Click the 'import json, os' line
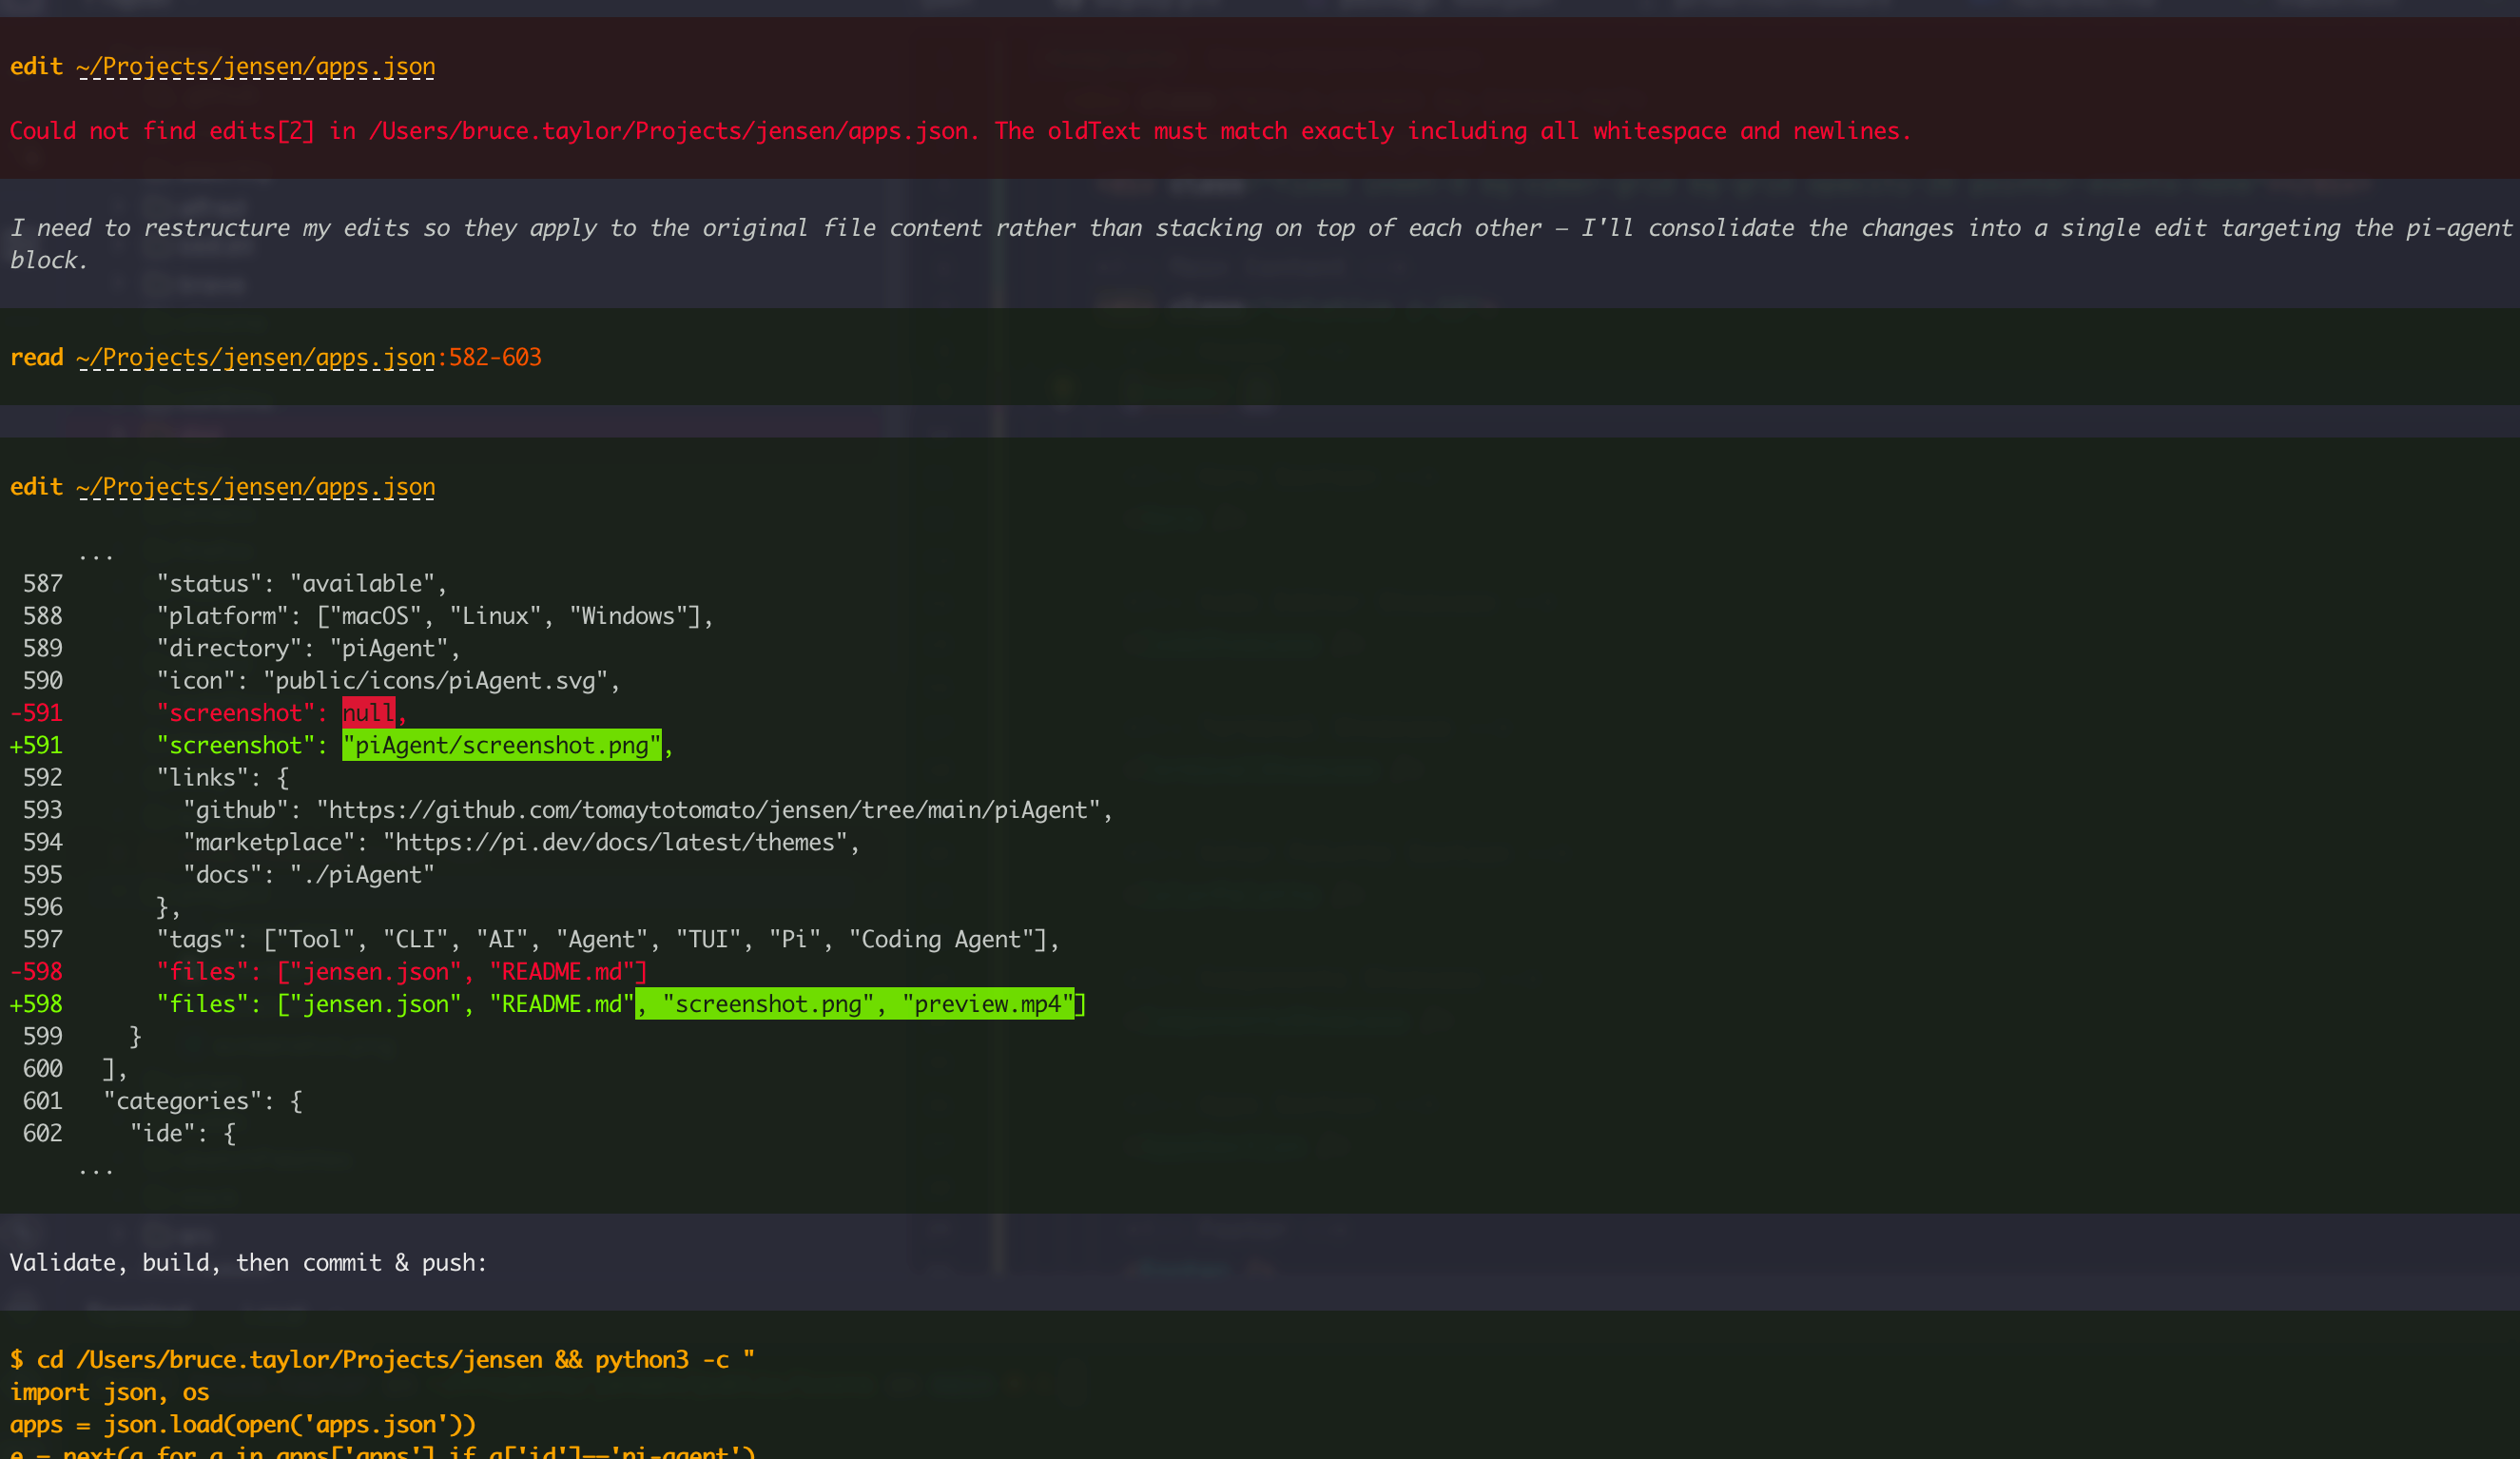 [x=109, y=1392]
